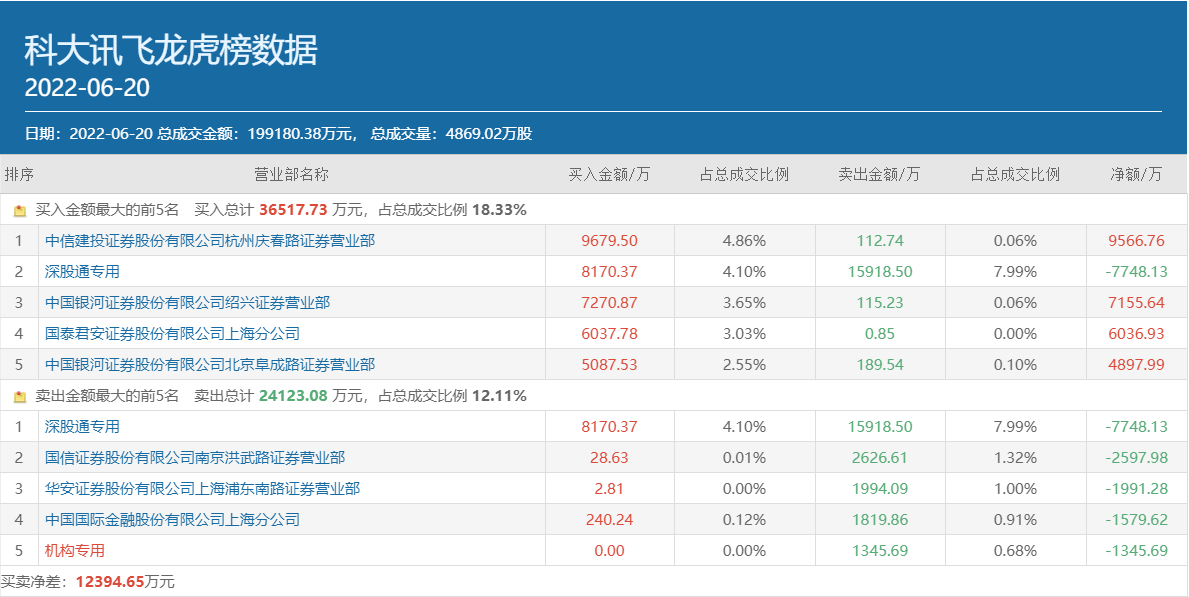Image resolution: width=1189 pixels, height=597 pixels.
Task: Click the icon beside 买入金额最大的前5名
Action: click(20, 211)
